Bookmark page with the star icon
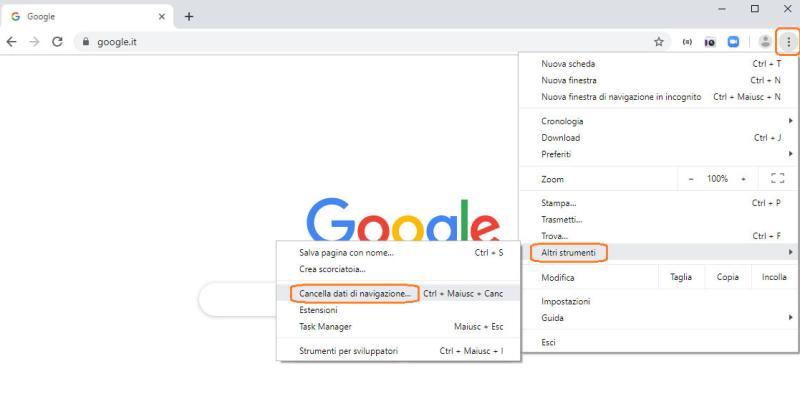Image resolution: width=800 pixels, height=420 pixels. click(659, 42)
